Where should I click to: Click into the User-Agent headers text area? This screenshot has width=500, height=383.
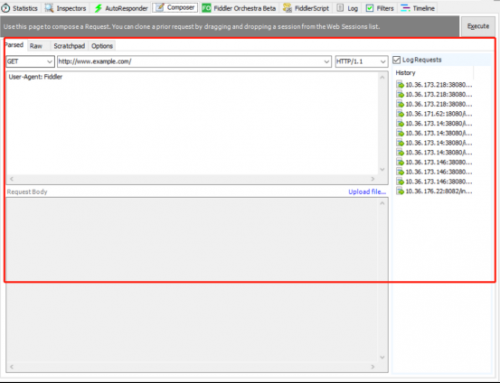(x=192, y=123)
